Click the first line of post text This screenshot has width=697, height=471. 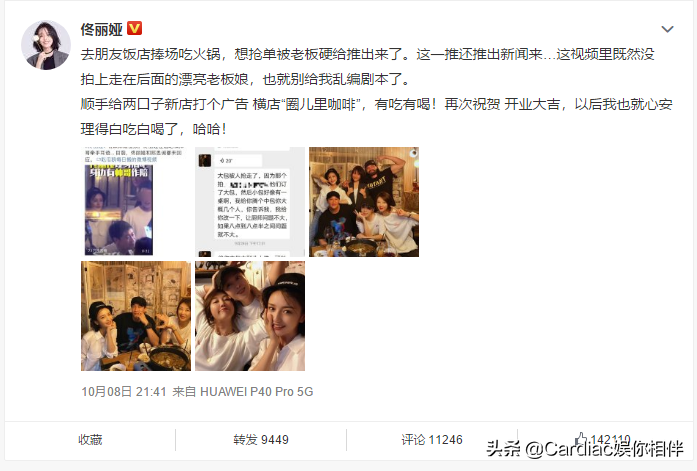tap(367, 54)
